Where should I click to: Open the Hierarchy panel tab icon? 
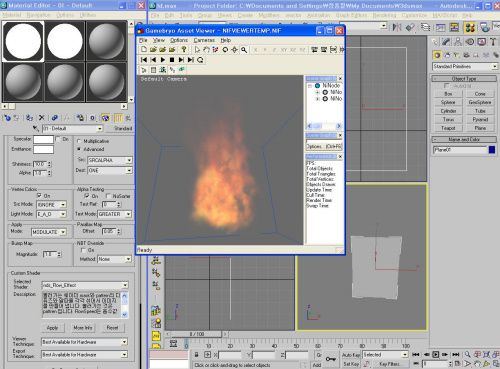(x=458, y=42)
